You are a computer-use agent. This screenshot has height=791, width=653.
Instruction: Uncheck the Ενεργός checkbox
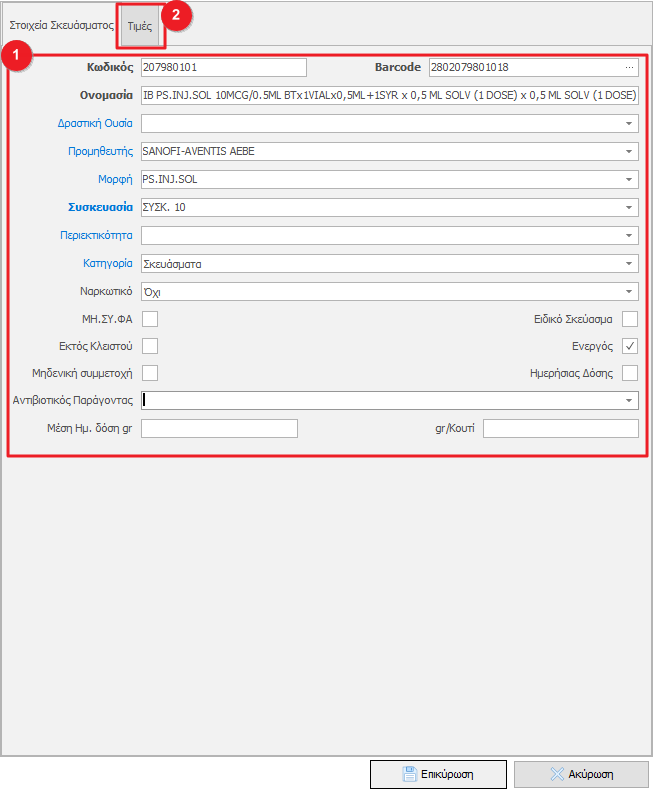(630, 346)
